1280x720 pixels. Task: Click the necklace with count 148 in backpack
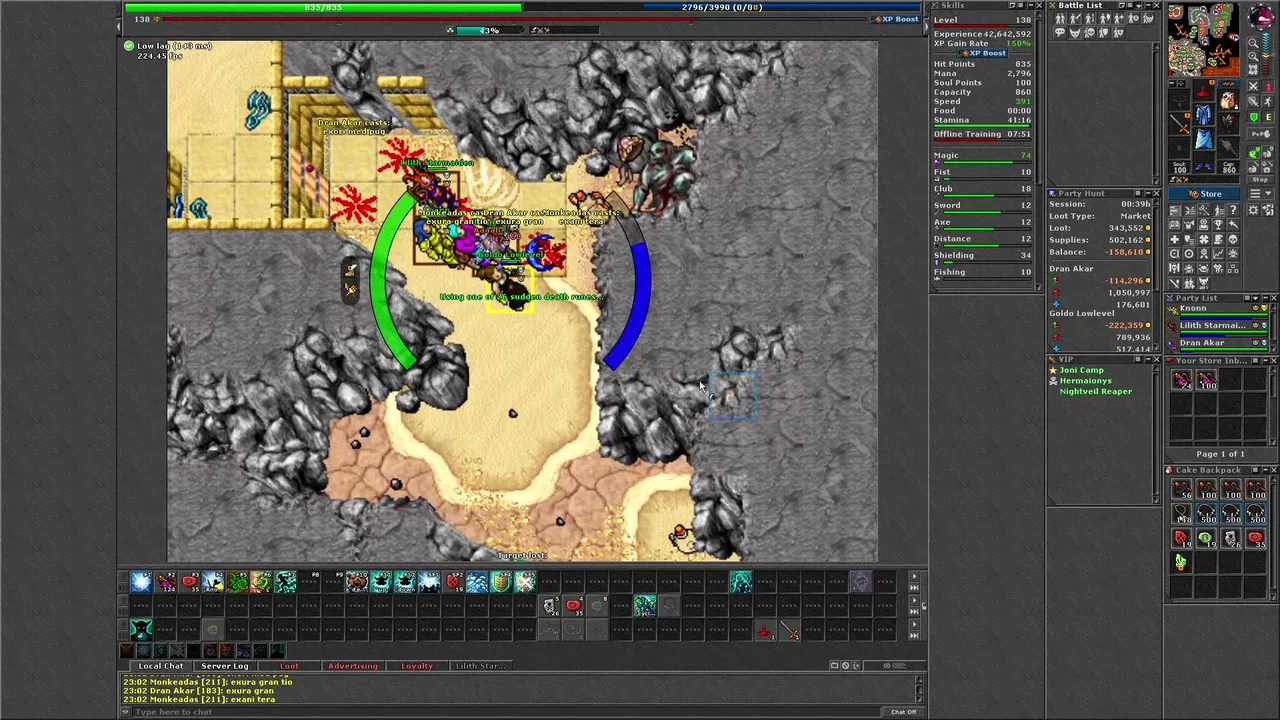(1181, 514)
